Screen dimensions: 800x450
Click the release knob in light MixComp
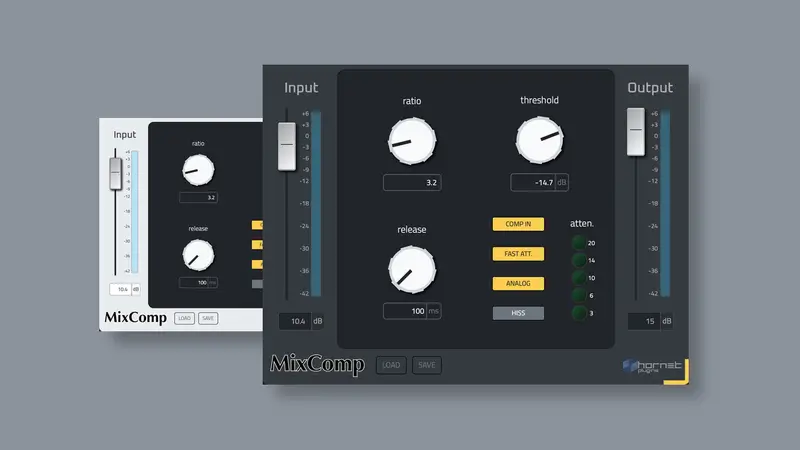(x=198, y=255)
